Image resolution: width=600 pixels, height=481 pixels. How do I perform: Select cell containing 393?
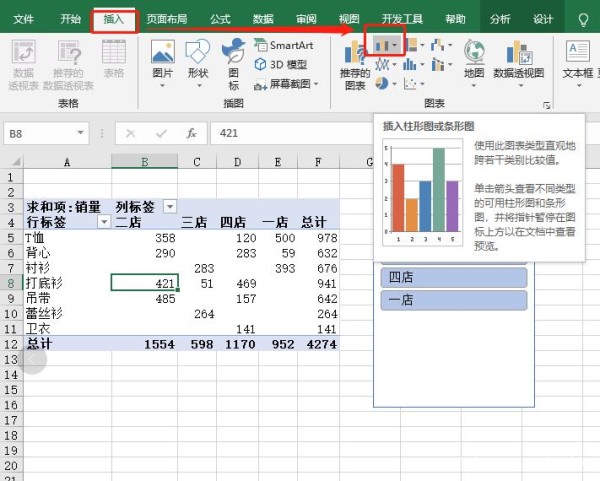(x=278, y=268)
